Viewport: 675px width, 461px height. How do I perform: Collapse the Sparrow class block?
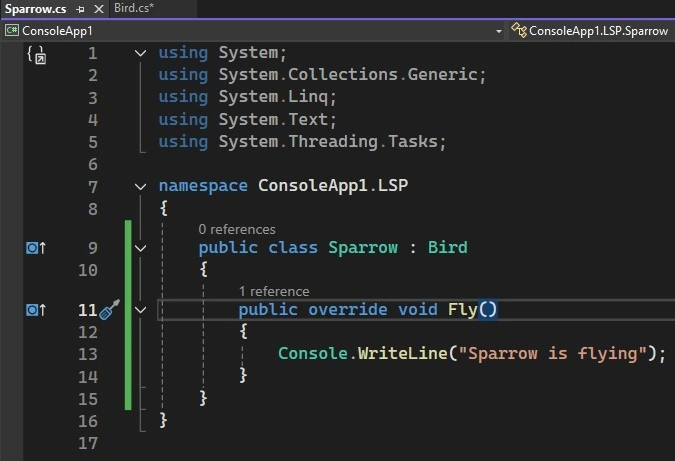click(140, 248)
